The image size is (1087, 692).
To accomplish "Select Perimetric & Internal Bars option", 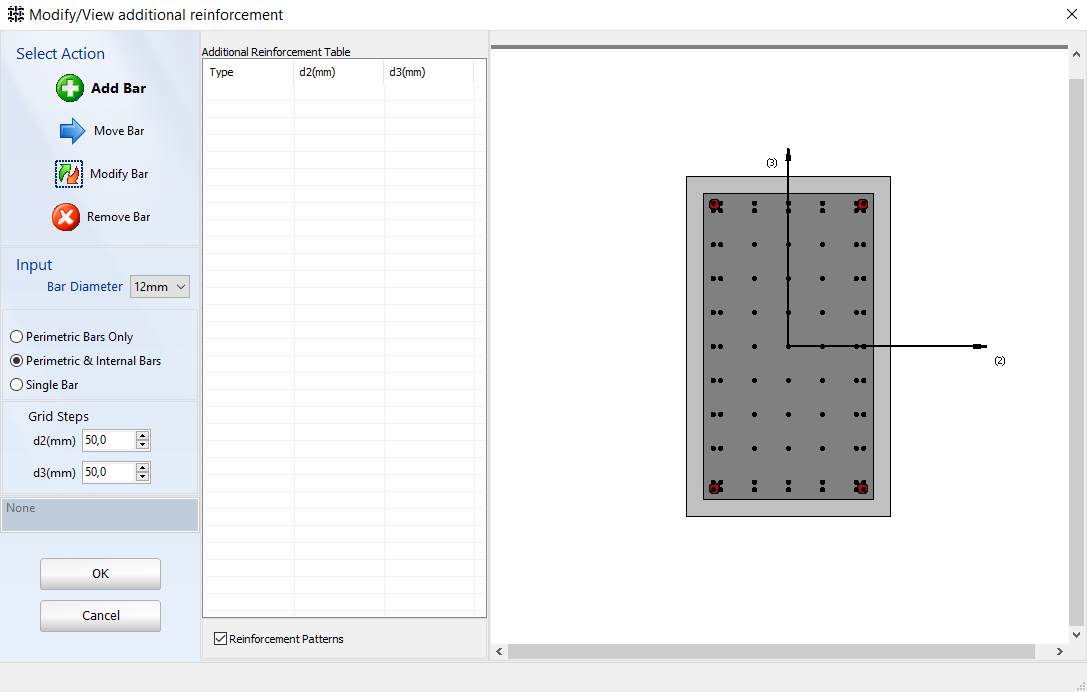I will (86, 361).
